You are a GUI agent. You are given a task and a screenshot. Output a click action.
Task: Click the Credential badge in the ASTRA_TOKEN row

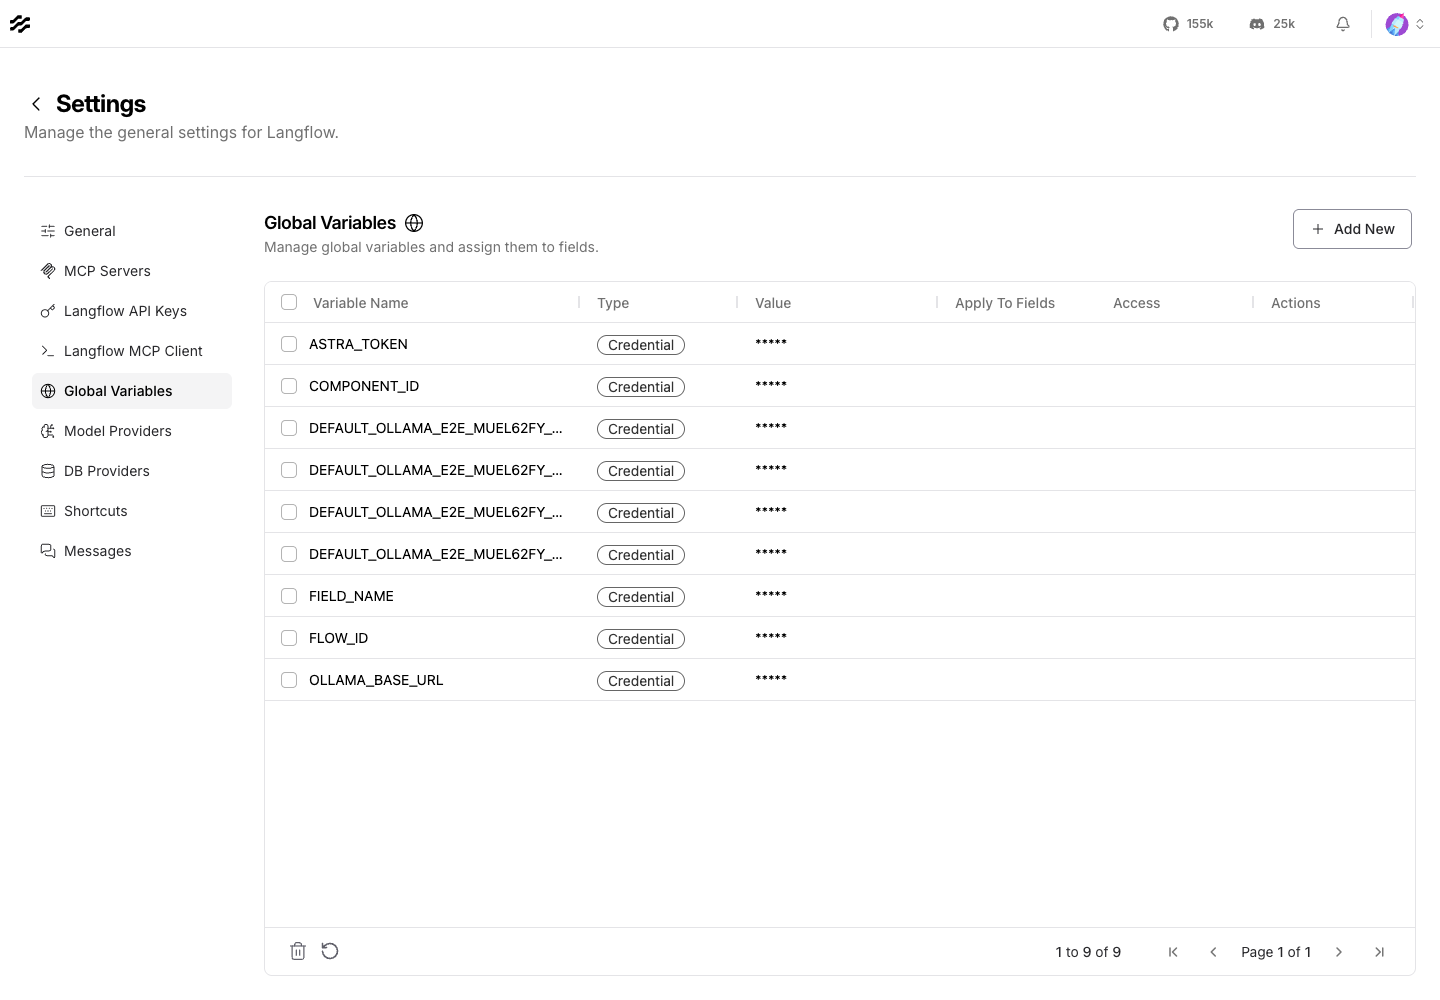pos(641,345)
